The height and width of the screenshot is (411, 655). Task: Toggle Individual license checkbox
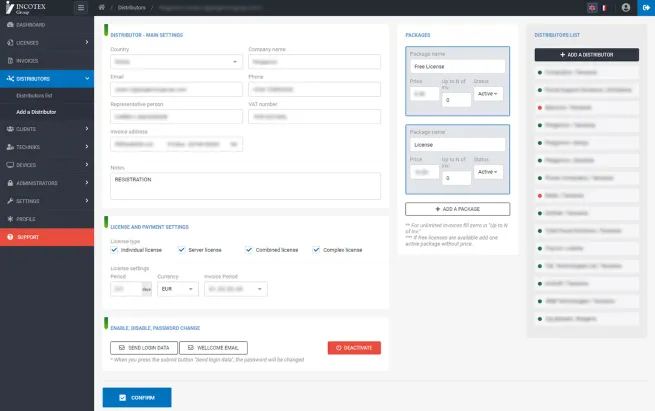(114, 250)
